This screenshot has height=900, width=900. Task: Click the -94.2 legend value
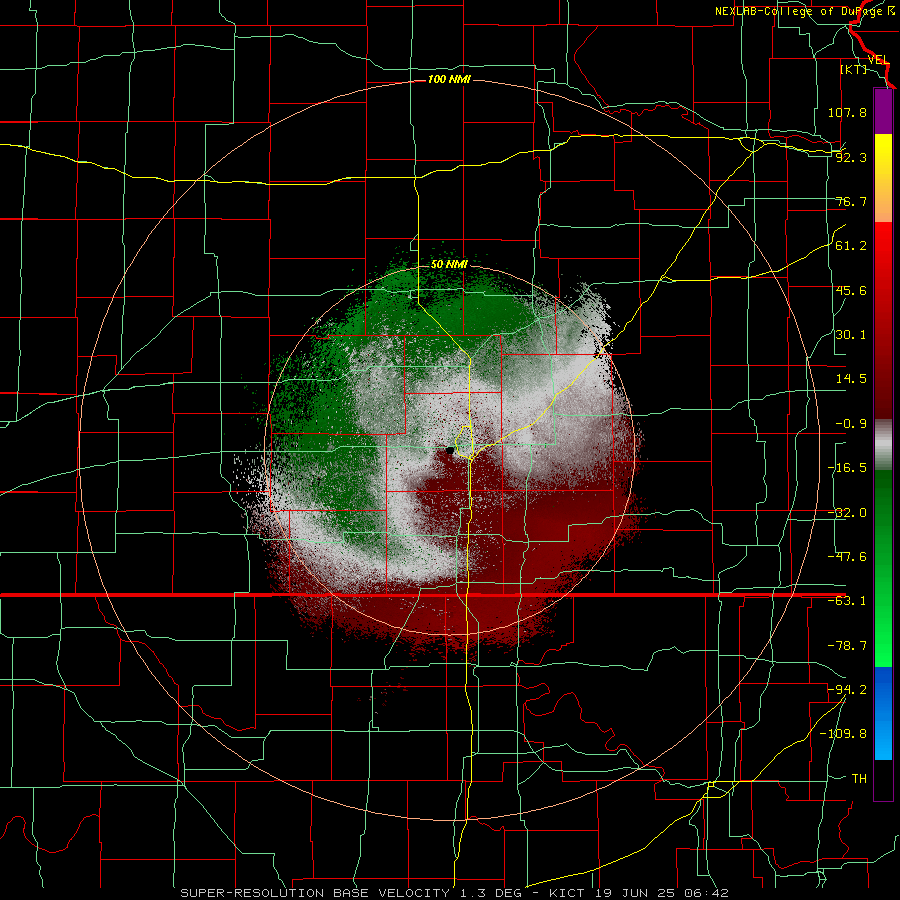[x=847, y=689]
